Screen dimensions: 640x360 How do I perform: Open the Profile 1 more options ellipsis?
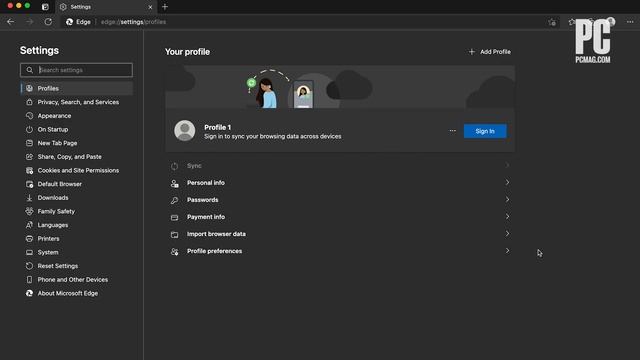(x=452, y=131)
